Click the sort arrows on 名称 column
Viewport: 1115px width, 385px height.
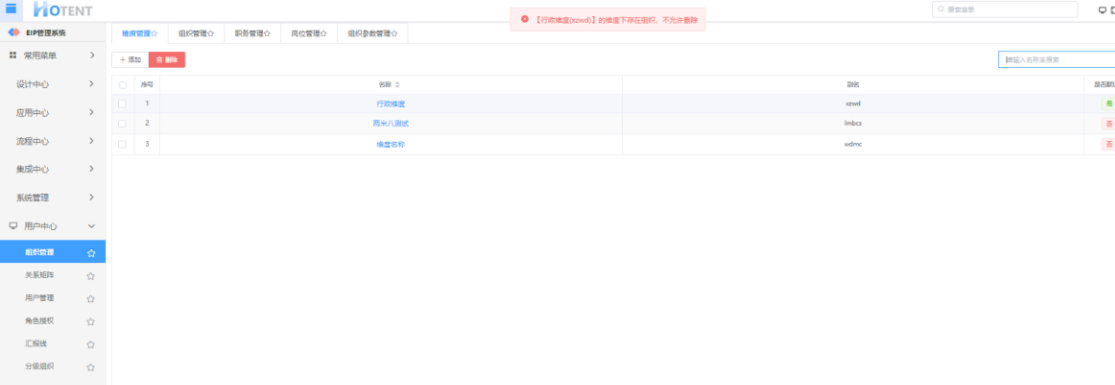tap(398, 85)
